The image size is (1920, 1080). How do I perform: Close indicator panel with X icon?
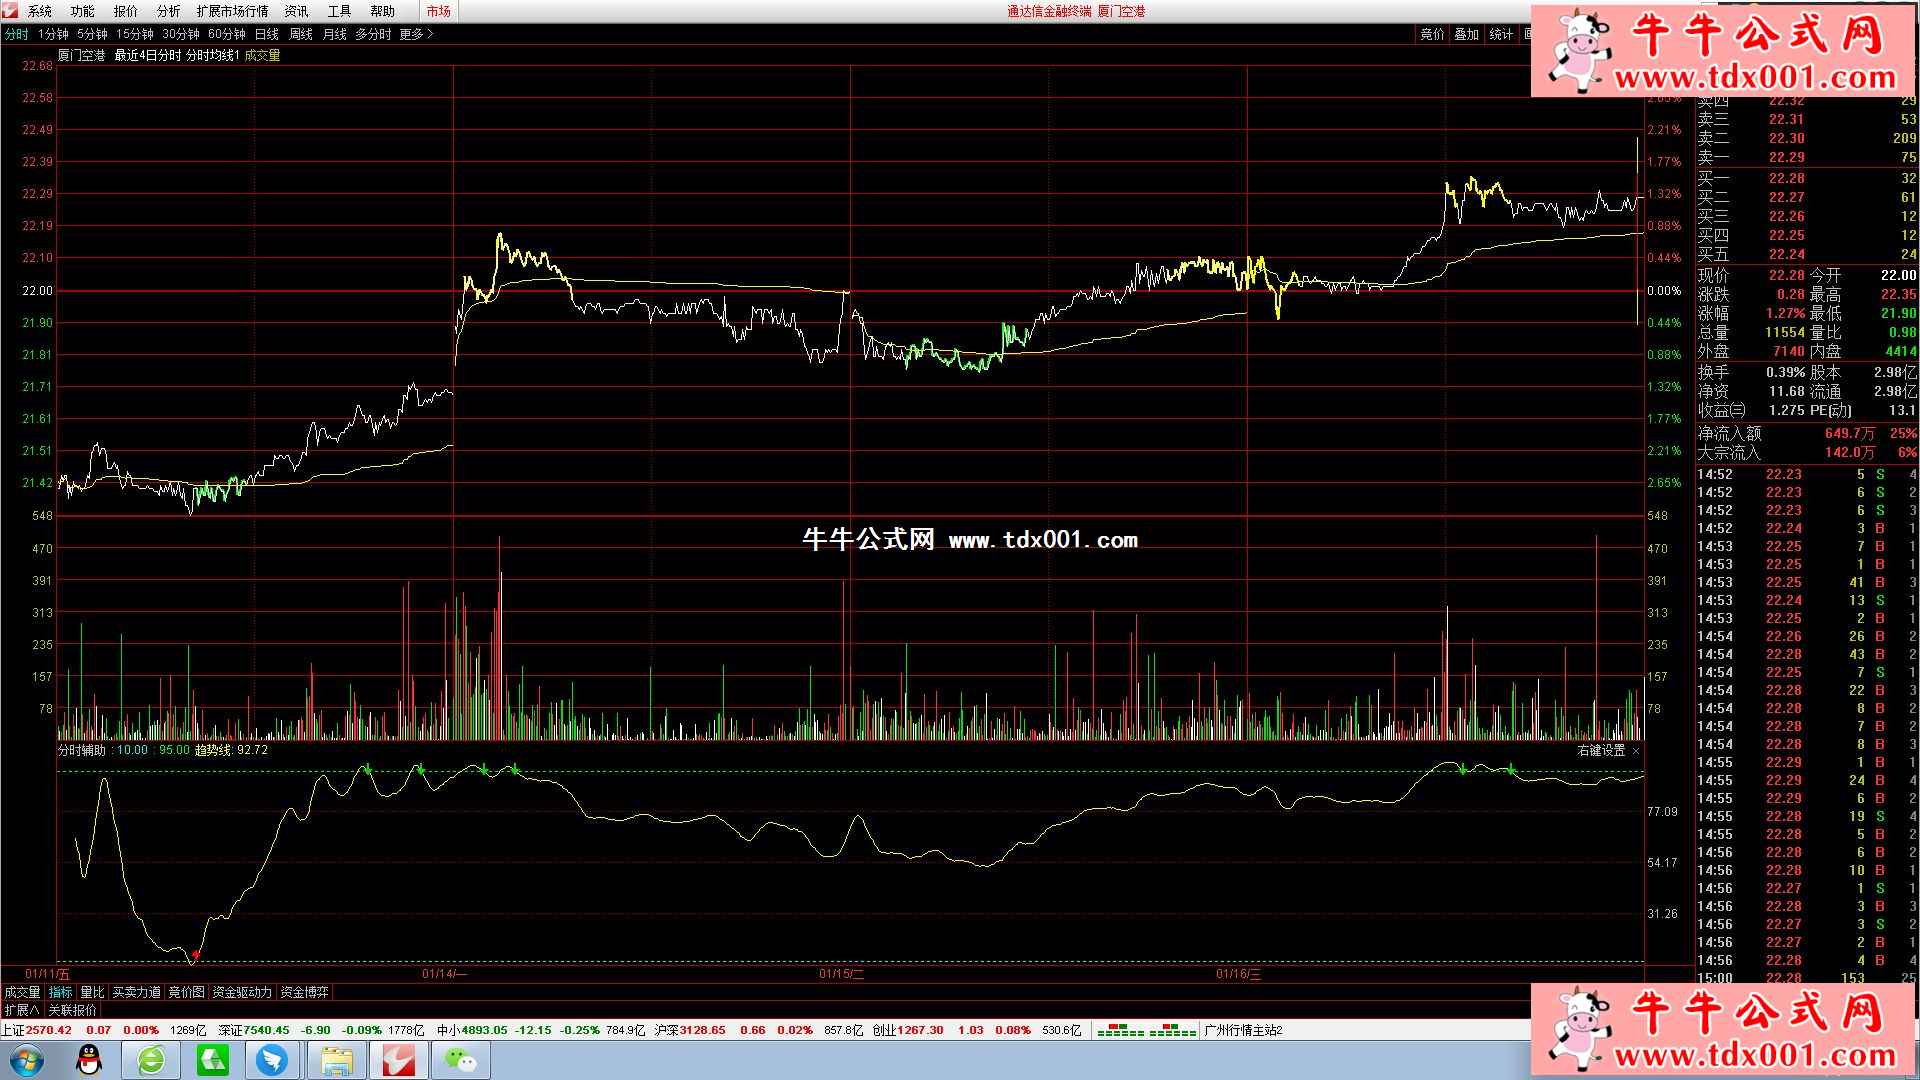[x=1636, y=751]
